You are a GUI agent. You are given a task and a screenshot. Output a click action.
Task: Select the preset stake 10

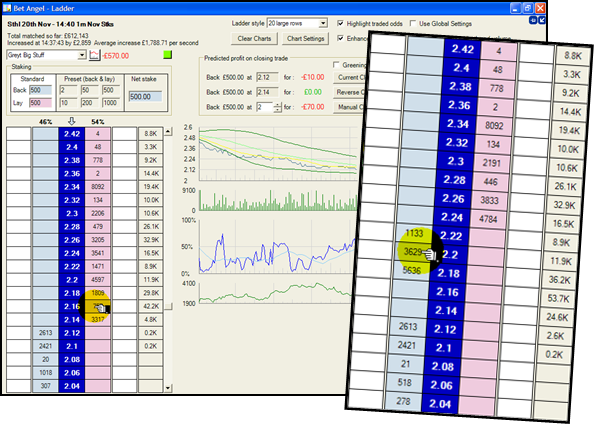tap(68, 103)
